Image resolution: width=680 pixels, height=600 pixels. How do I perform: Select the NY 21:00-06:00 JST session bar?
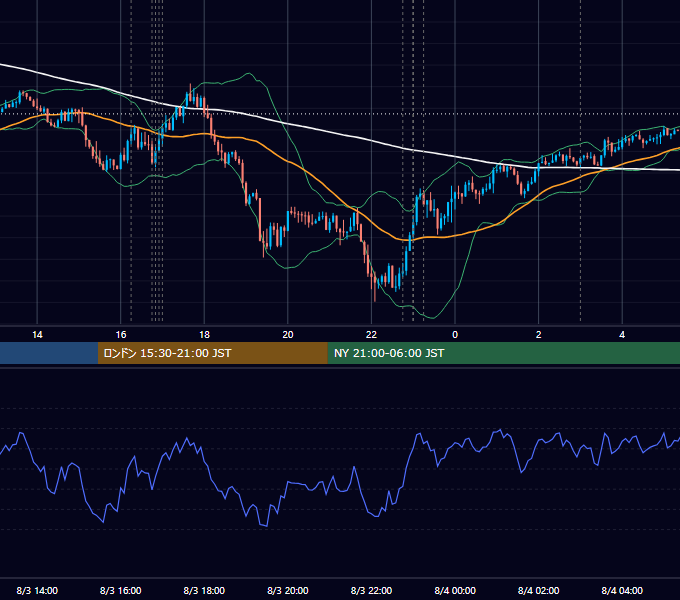(x=503, y=353)
